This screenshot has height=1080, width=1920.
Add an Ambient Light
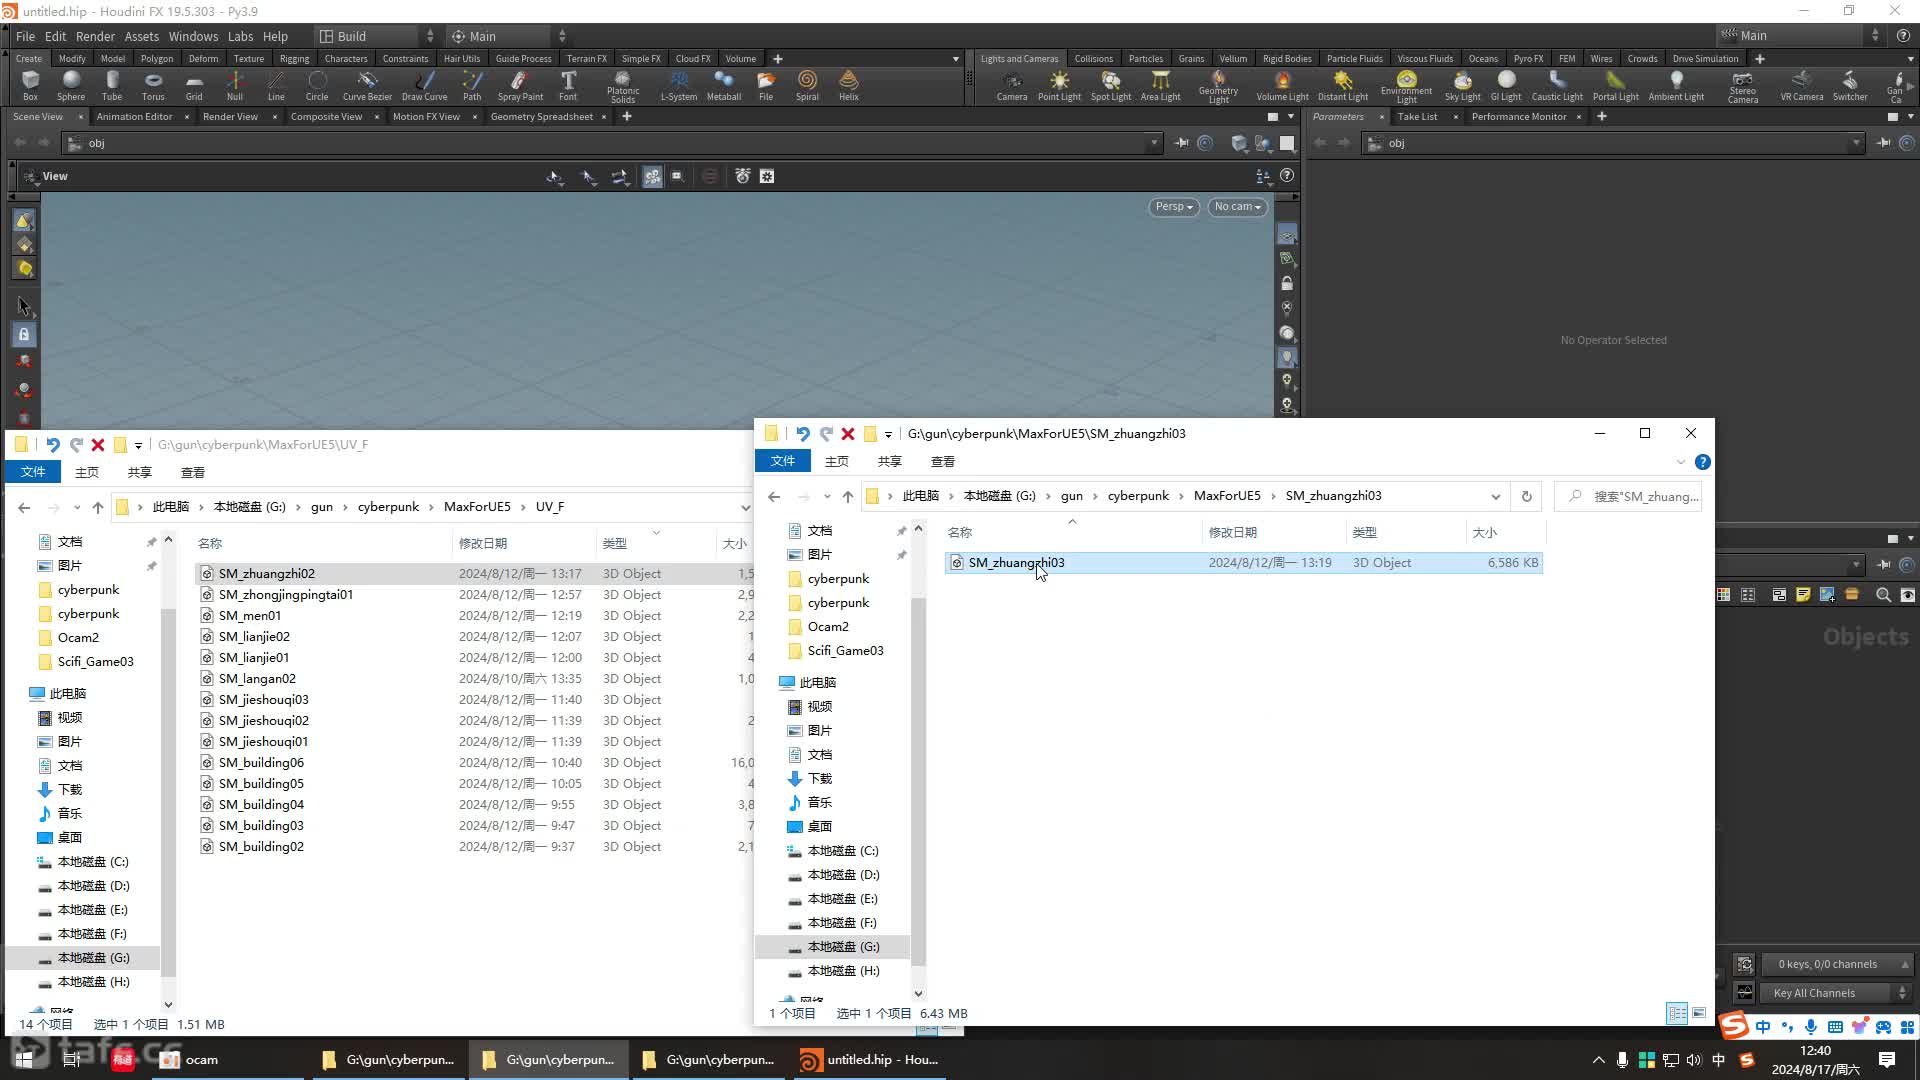pos(1676,86)
